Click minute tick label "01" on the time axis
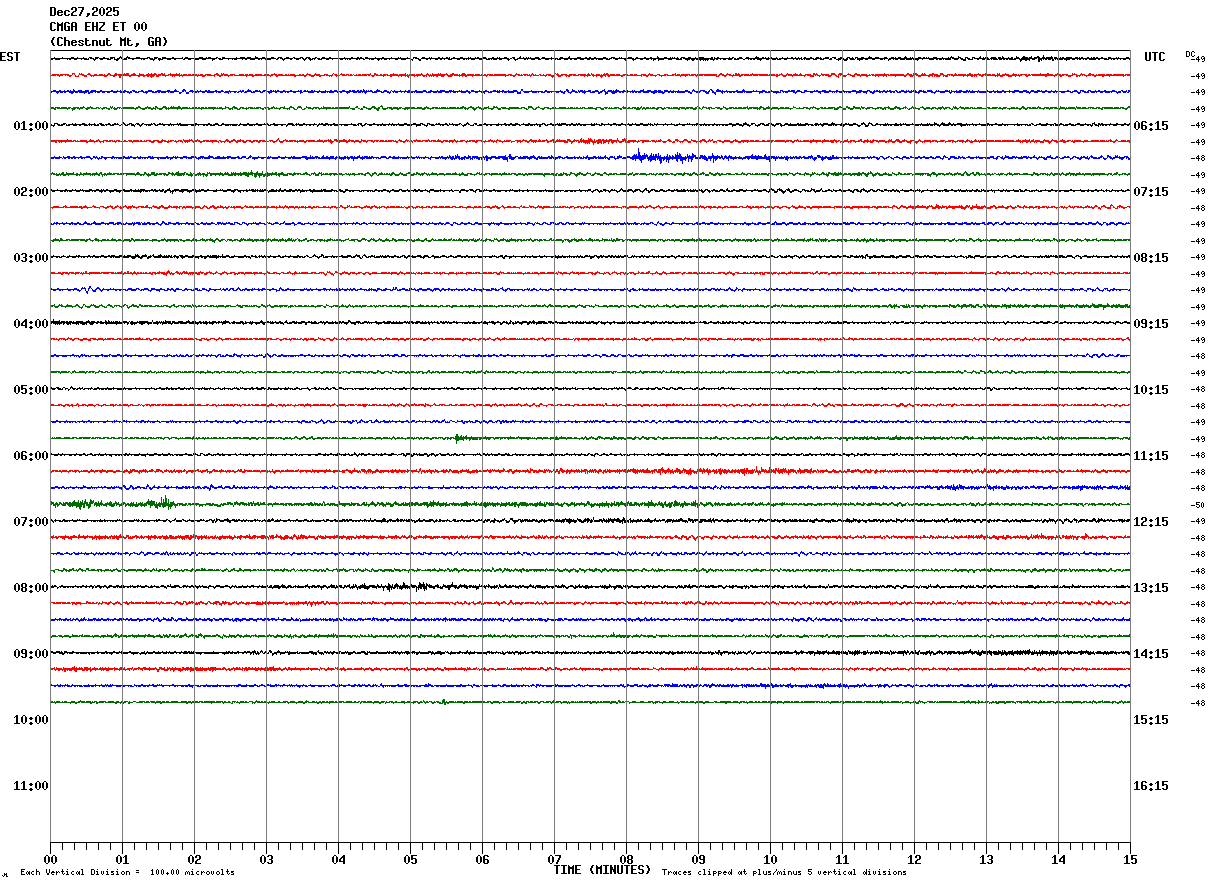 click(x=122, y=859)
